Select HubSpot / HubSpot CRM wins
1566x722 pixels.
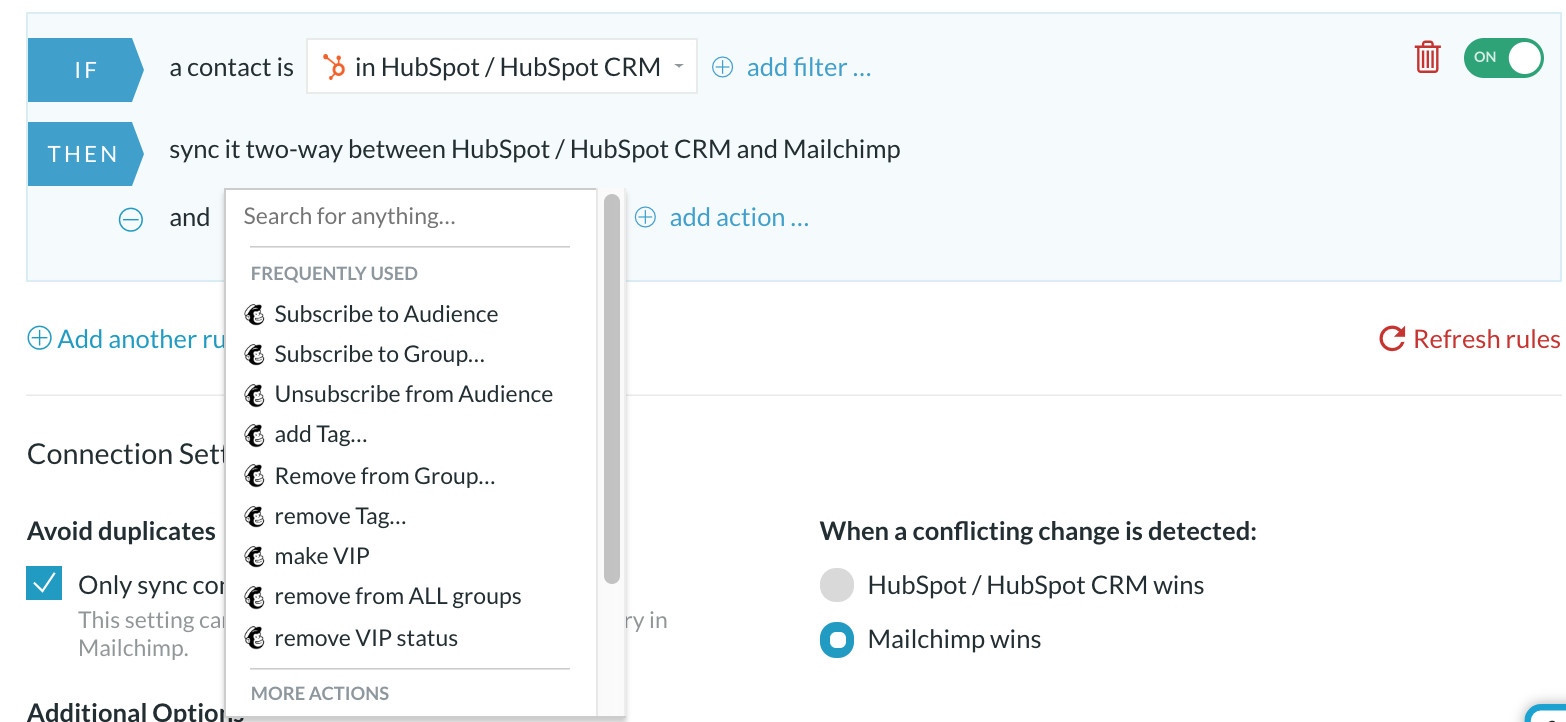point(837,585)
